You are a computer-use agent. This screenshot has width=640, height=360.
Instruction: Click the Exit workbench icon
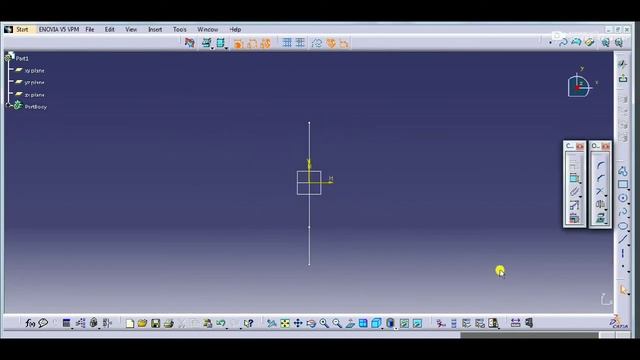click(x=623, y=78)
